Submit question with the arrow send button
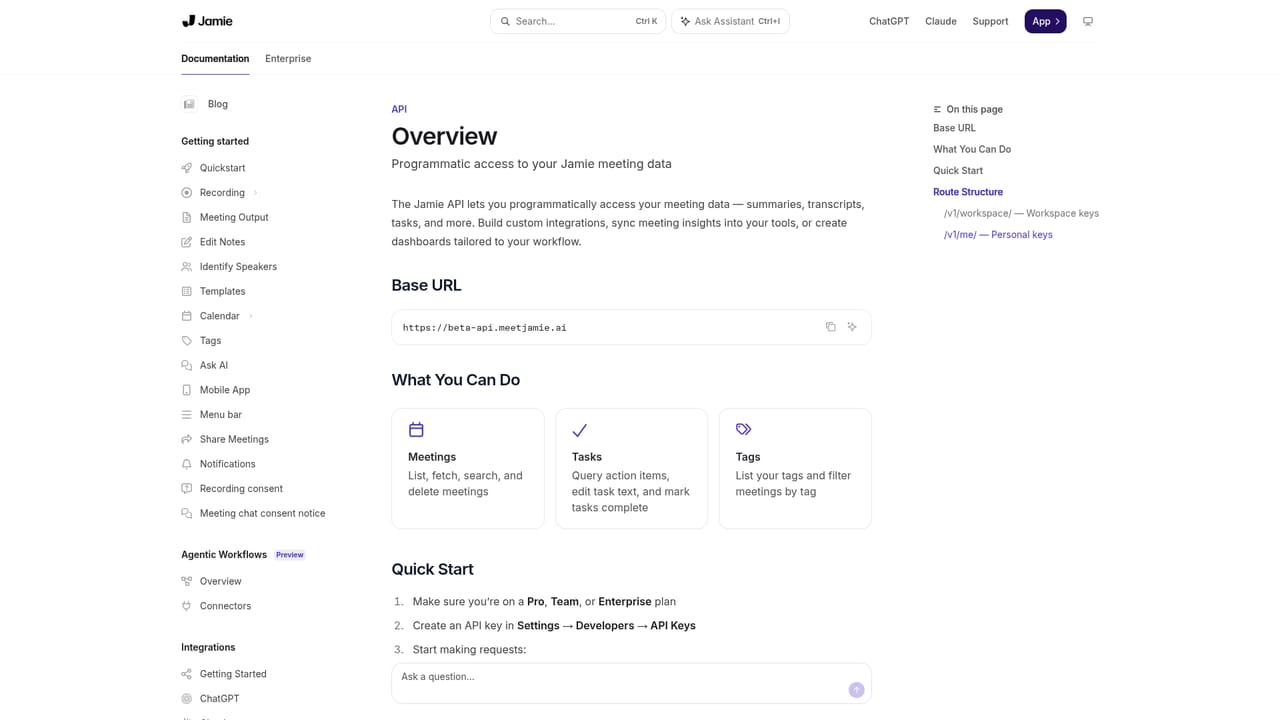 856,690
